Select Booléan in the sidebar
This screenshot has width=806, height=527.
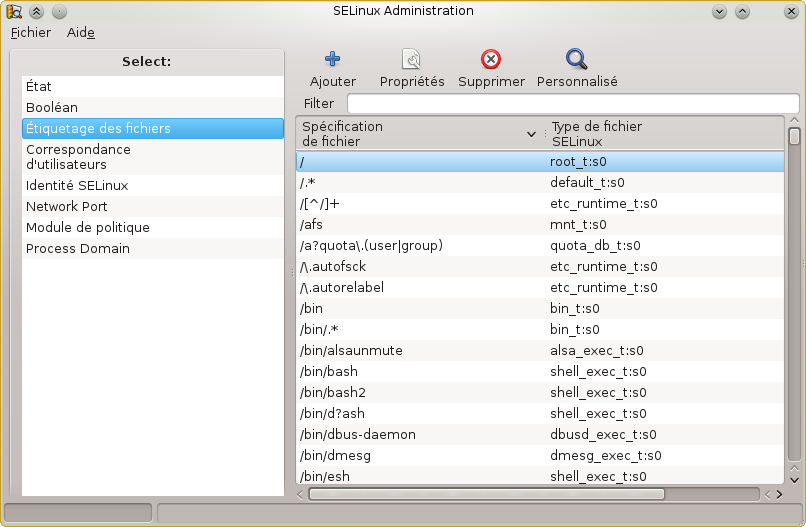click(153, 107)
